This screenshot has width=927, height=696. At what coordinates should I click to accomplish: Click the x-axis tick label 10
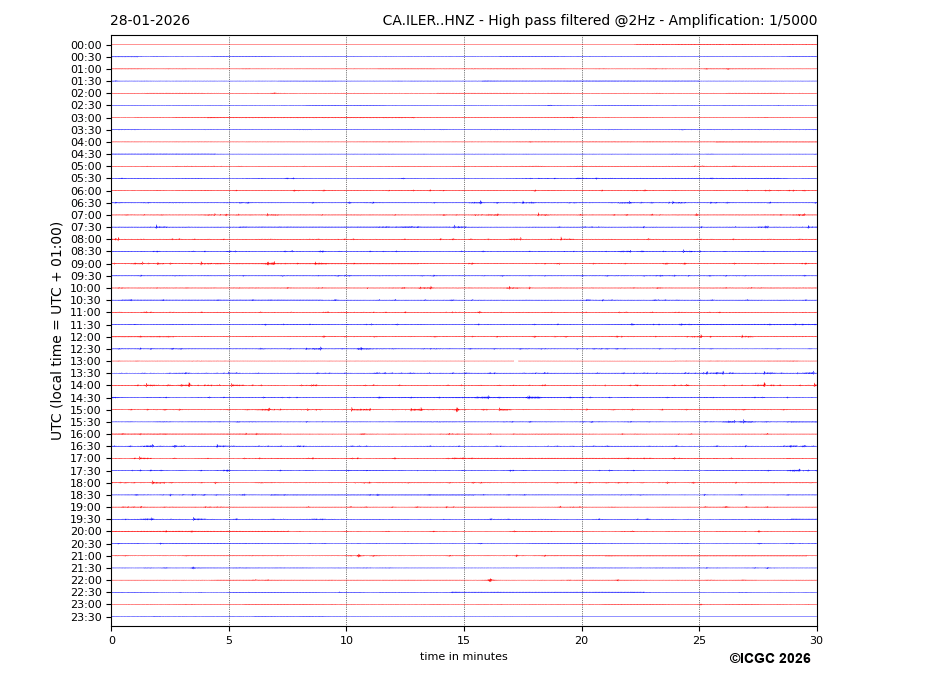coord(346,640)
